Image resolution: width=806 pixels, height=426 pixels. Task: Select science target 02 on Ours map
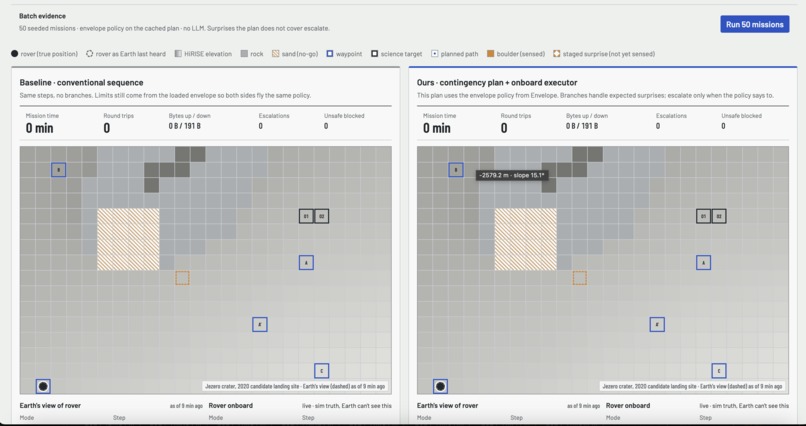719,216
